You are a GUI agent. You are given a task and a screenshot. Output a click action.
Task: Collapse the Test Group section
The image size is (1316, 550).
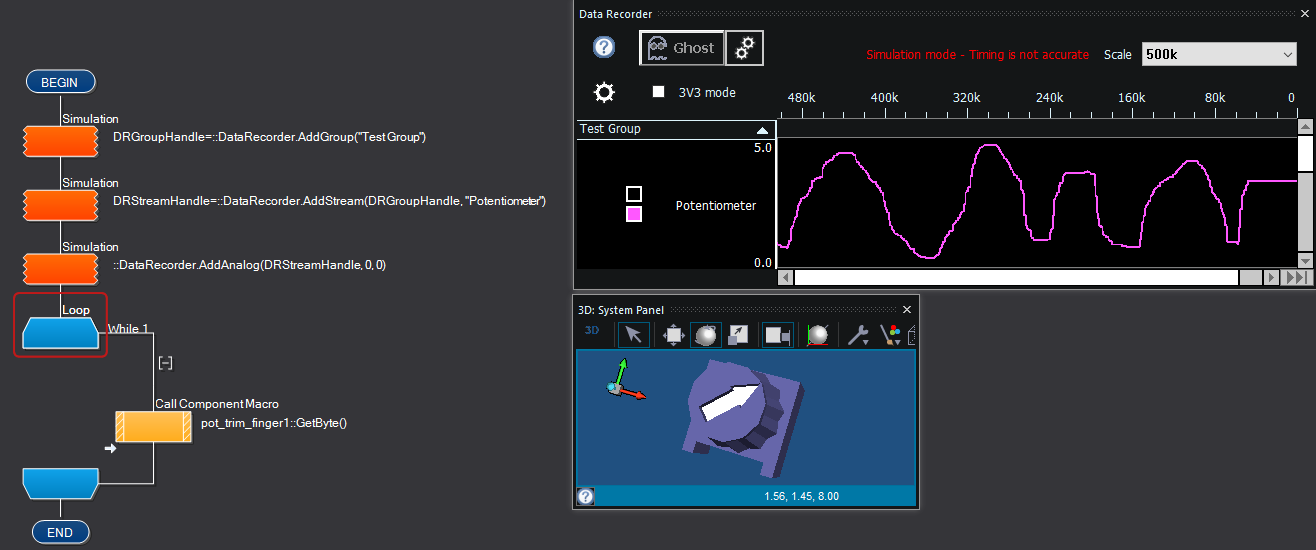pos(762,130)
